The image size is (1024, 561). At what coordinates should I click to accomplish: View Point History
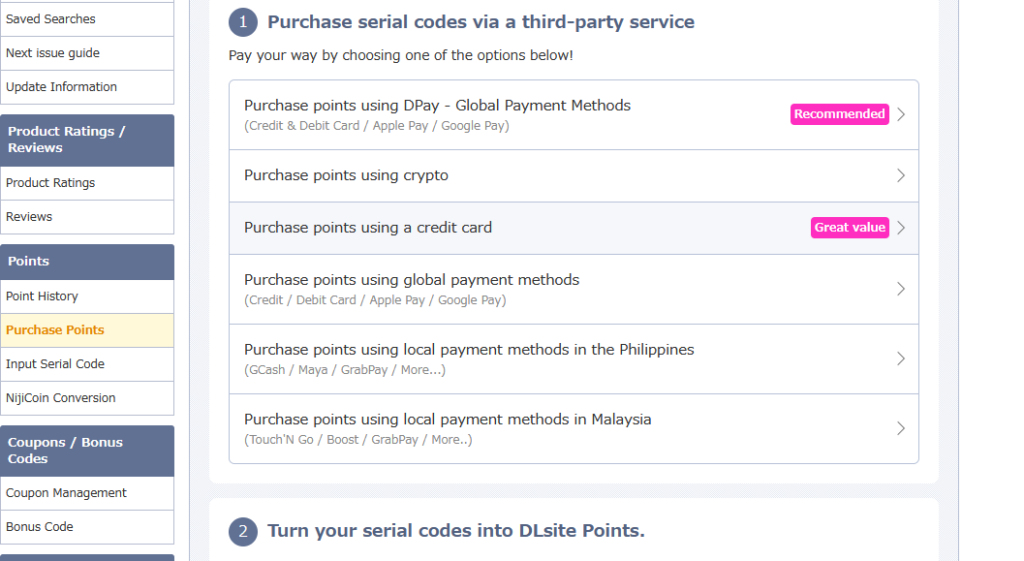42,296
